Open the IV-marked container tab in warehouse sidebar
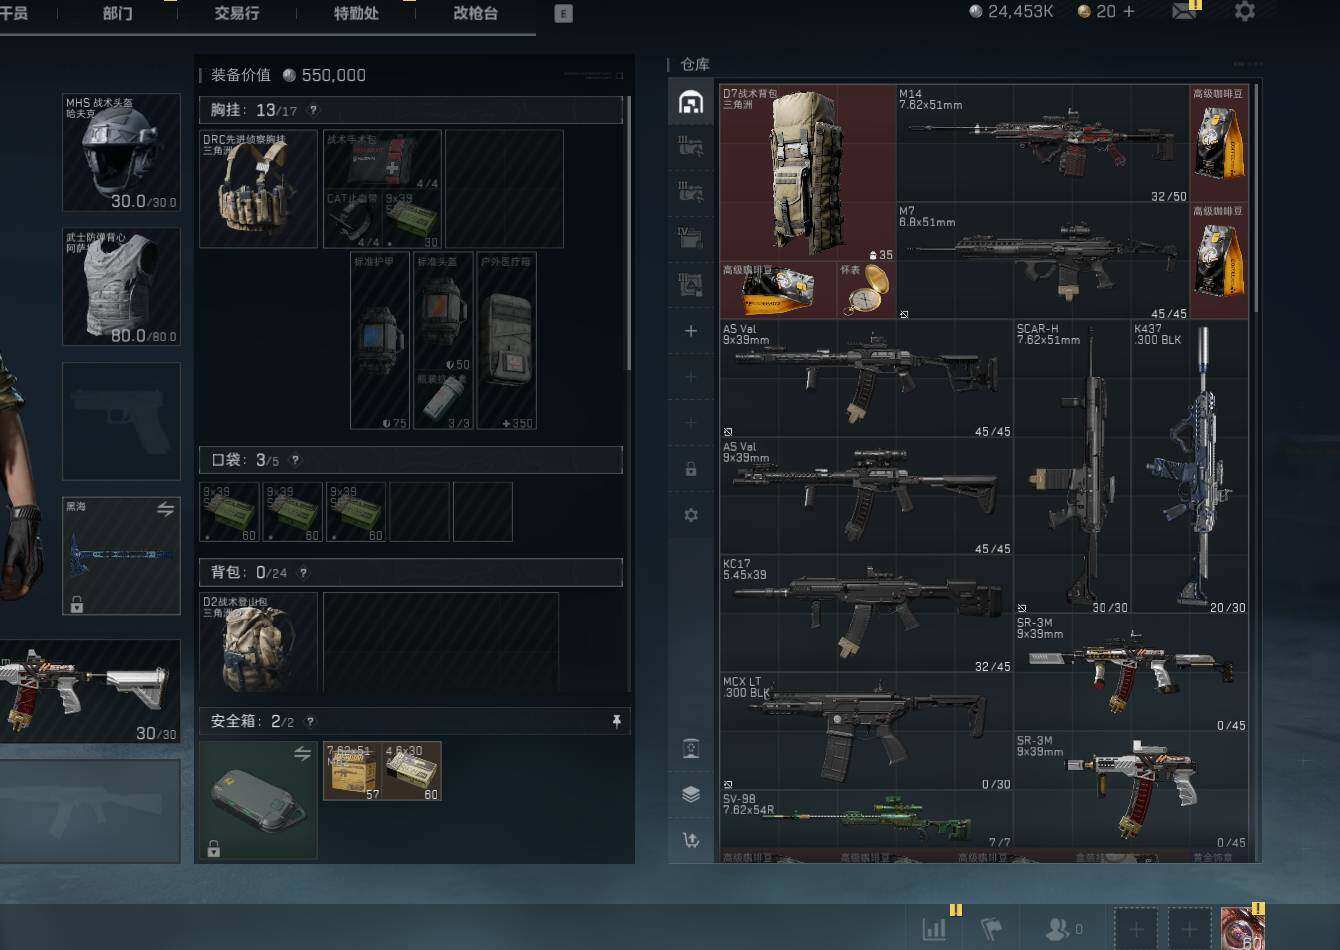The height and width of the screenshot is (950, 1340). pos(690,238)
